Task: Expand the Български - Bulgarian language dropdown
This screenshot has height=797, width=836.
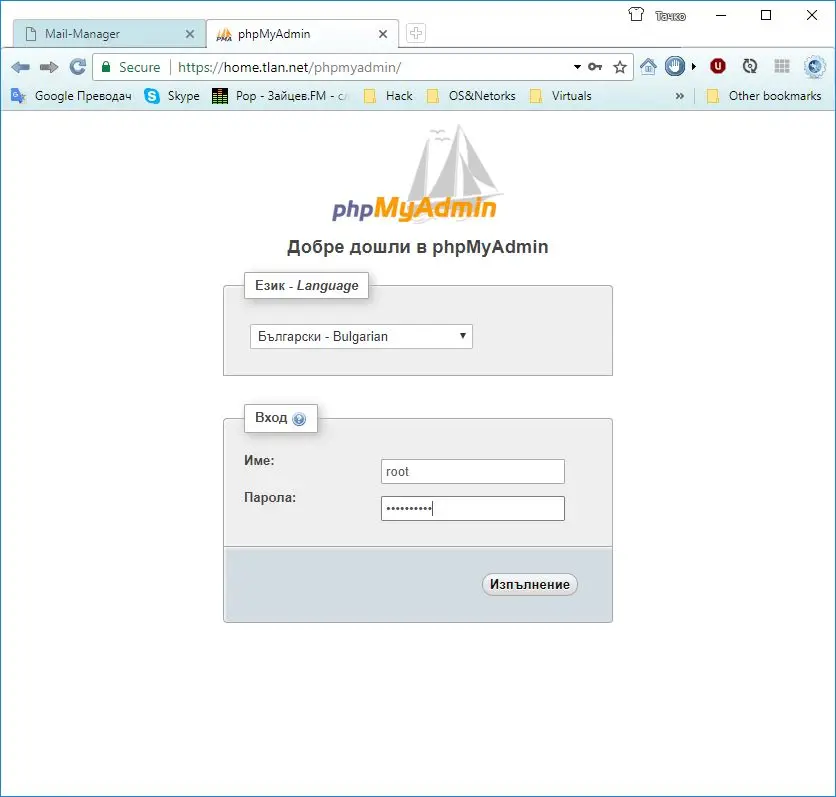Action: [361, 337]
